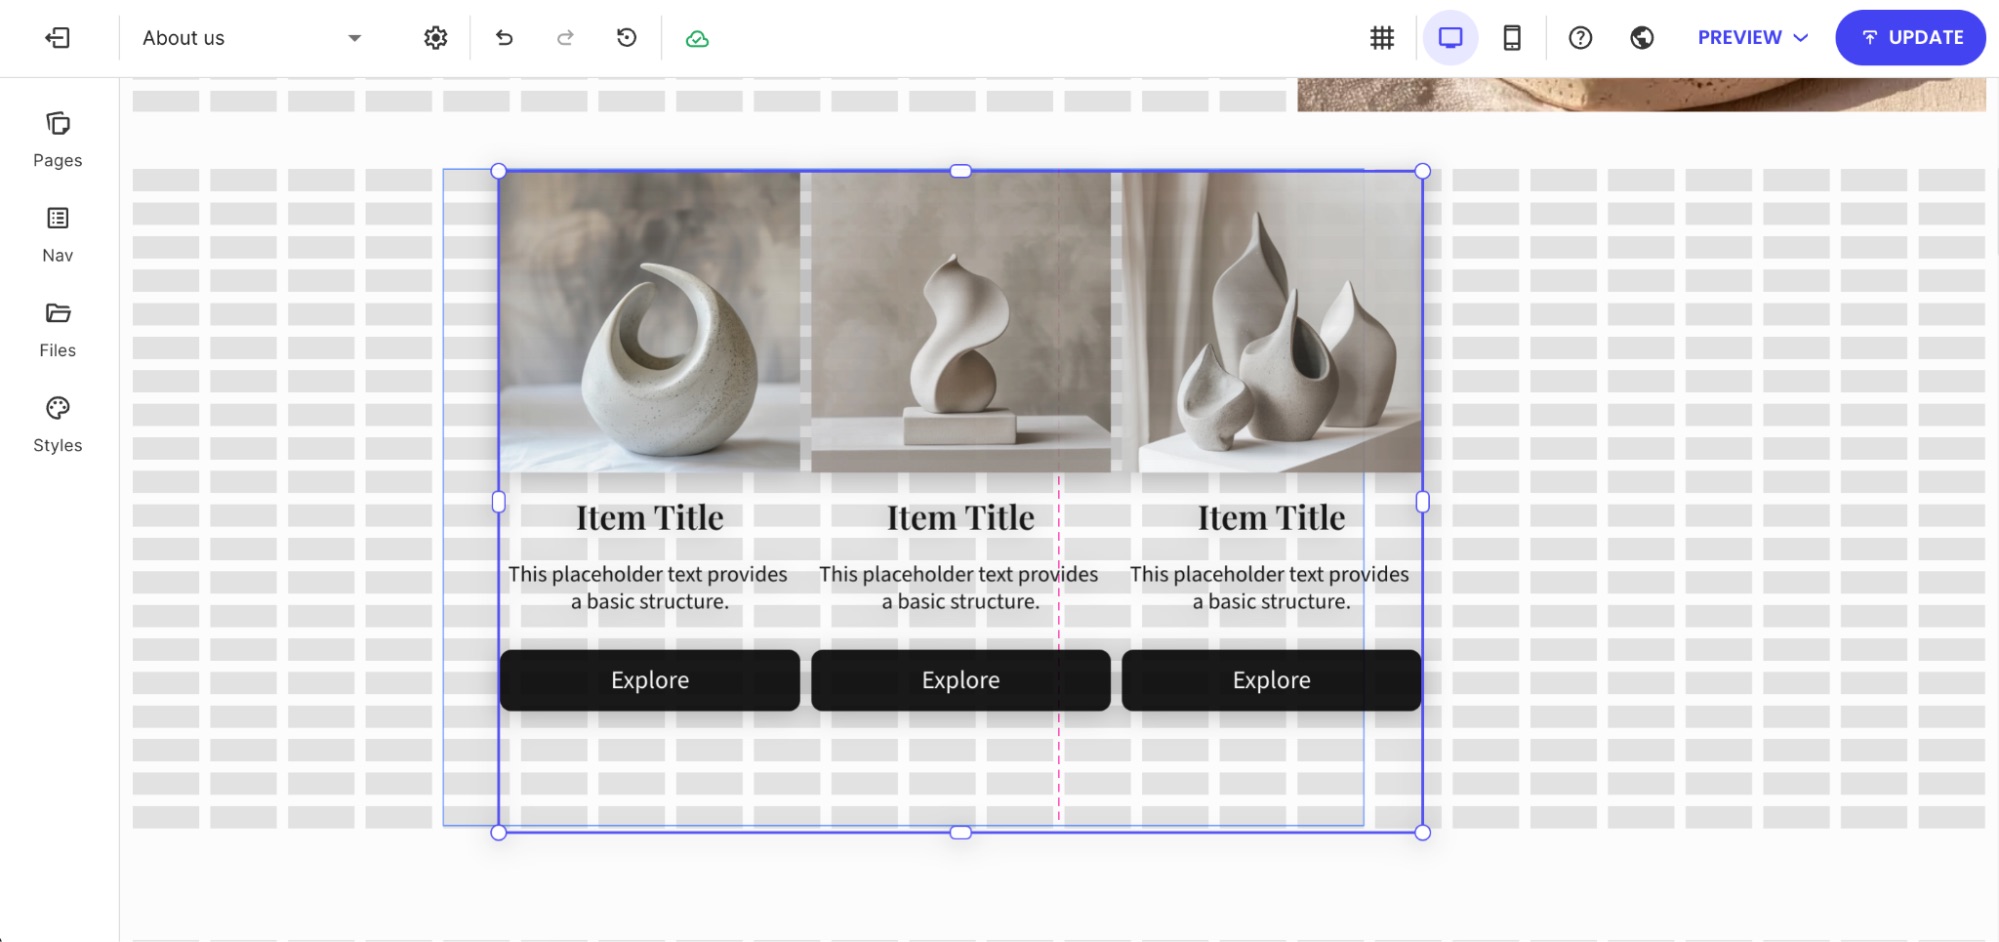Click the middle Explore button
The height and width of the screenshot is (942, 1999).
pyautogui.click(x=961, y=680)
